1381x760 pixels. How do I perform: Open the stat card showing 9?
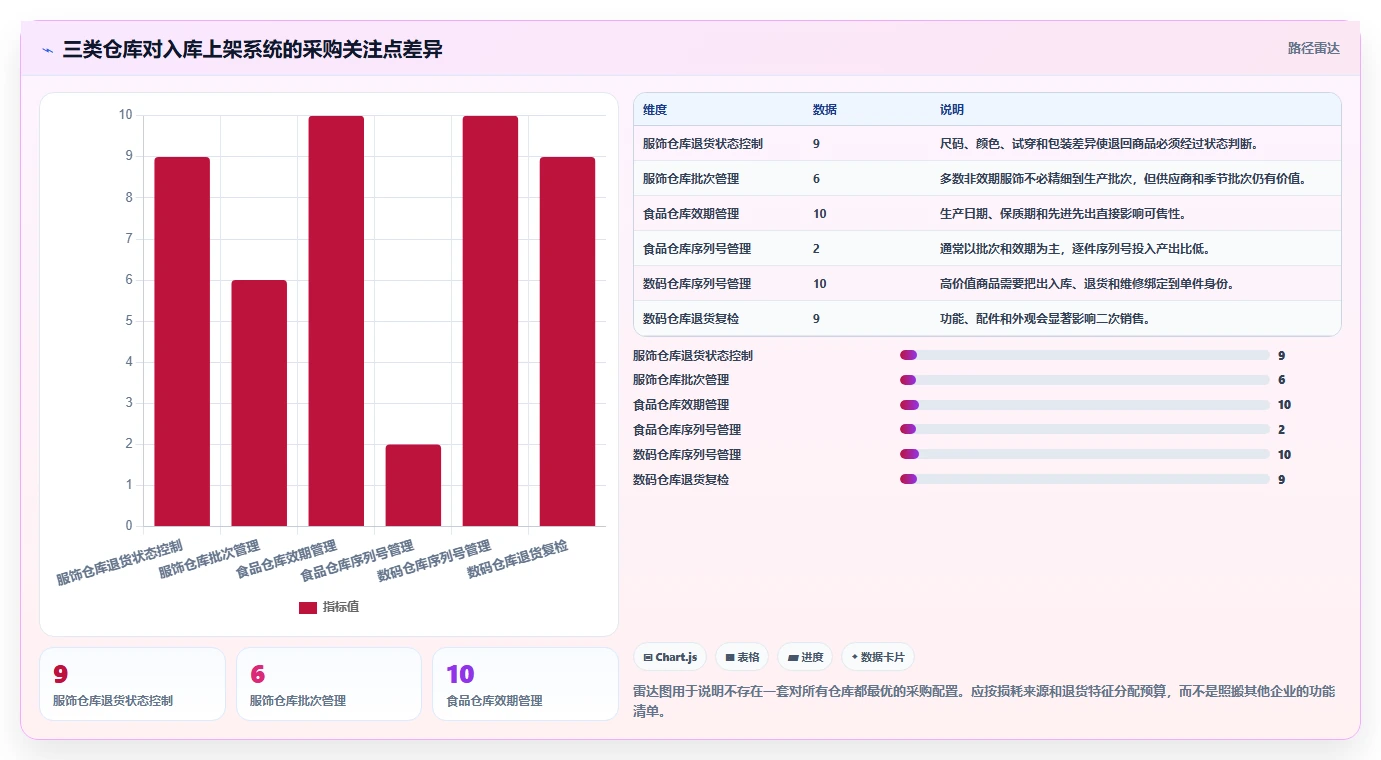132,684
